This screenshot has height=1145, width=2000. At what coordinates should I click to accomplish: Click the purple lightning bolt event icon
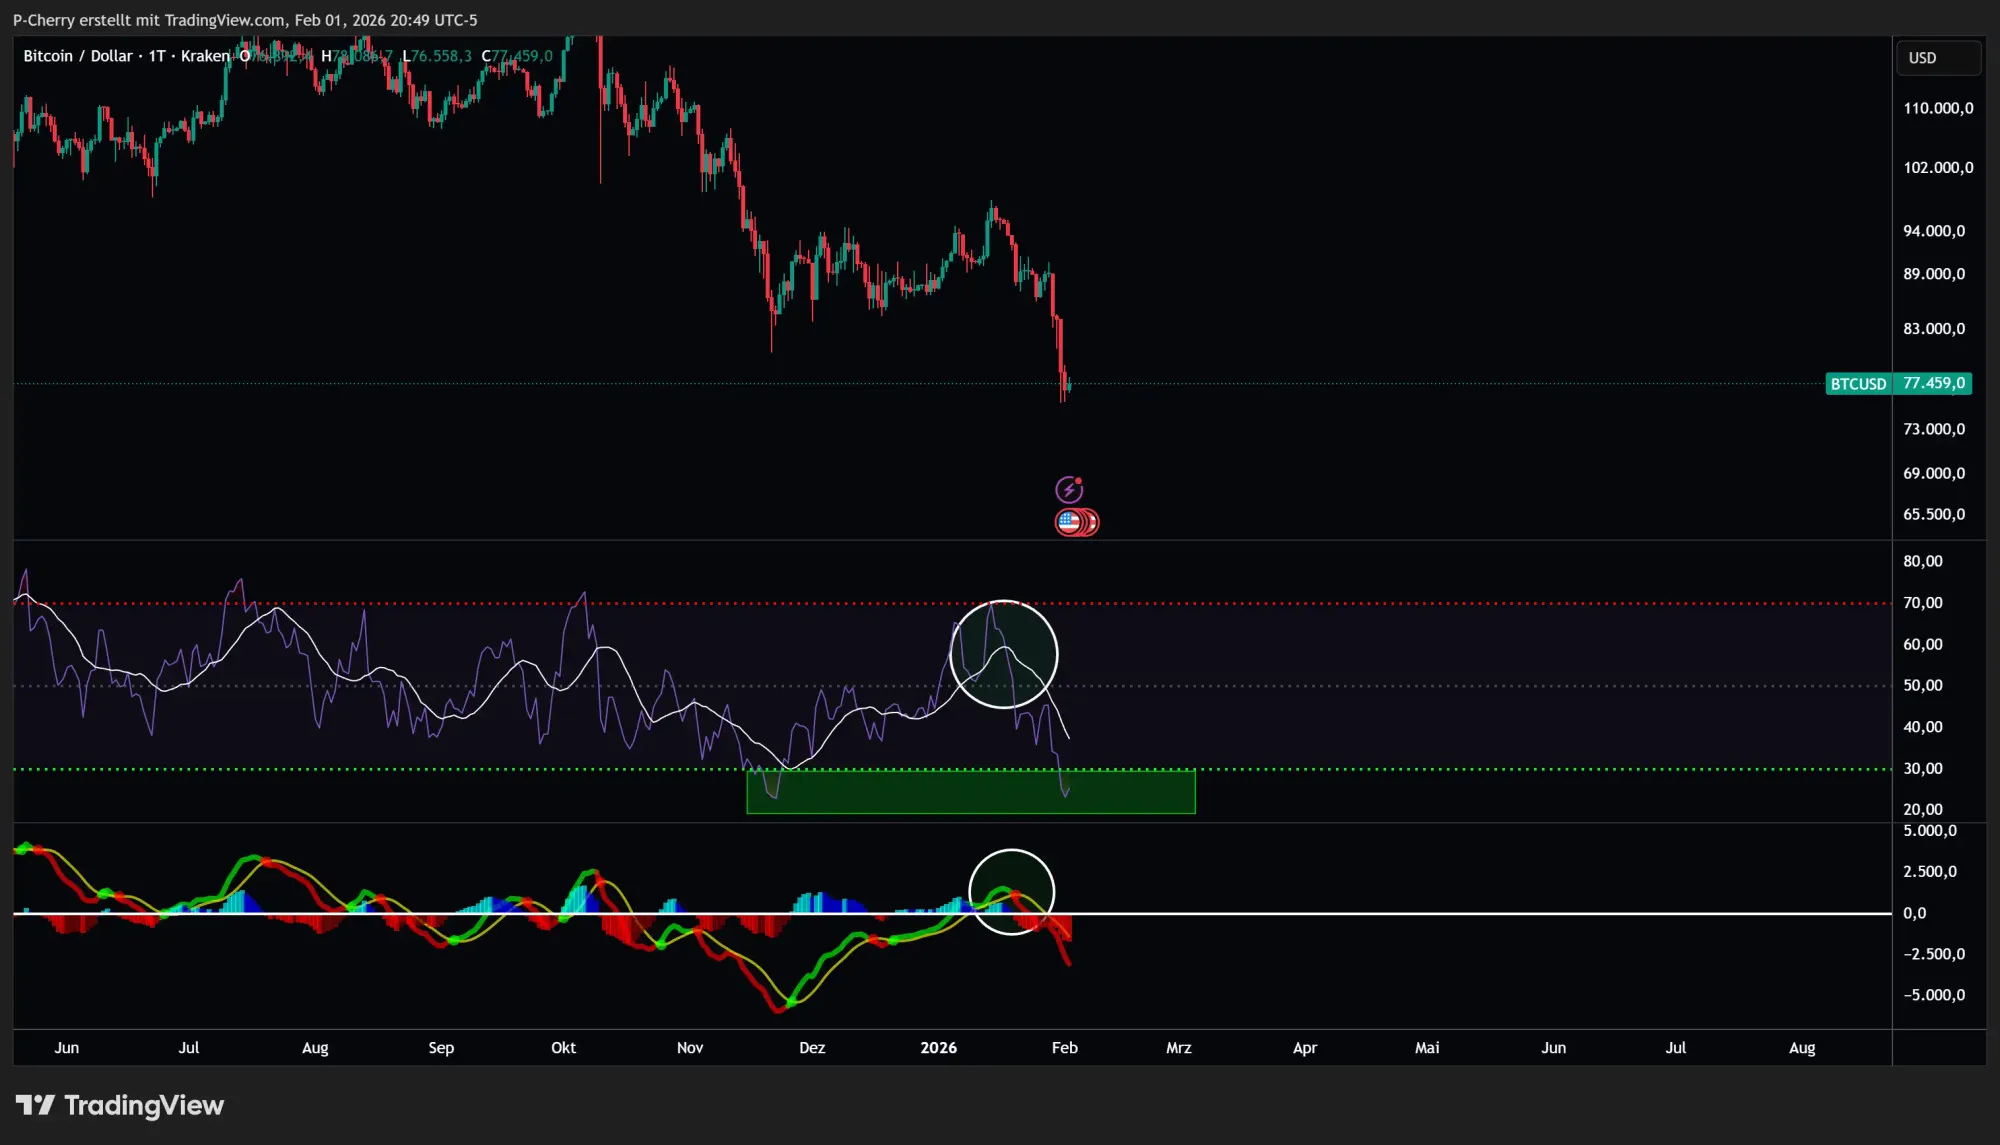[1069, 489]
